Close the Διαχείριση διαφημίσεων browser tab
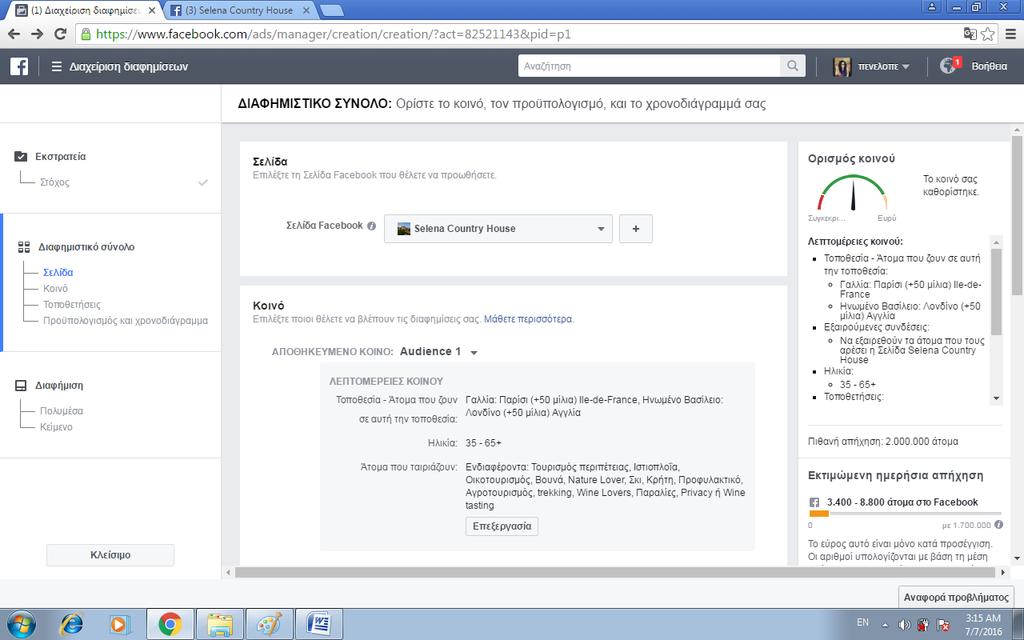 (x=152, y=10)
